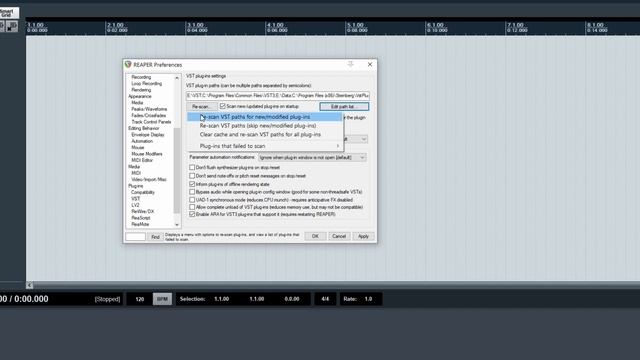
Task: Click the 8.1.00 marker on the timeline ruler
Action: point(595,25)
